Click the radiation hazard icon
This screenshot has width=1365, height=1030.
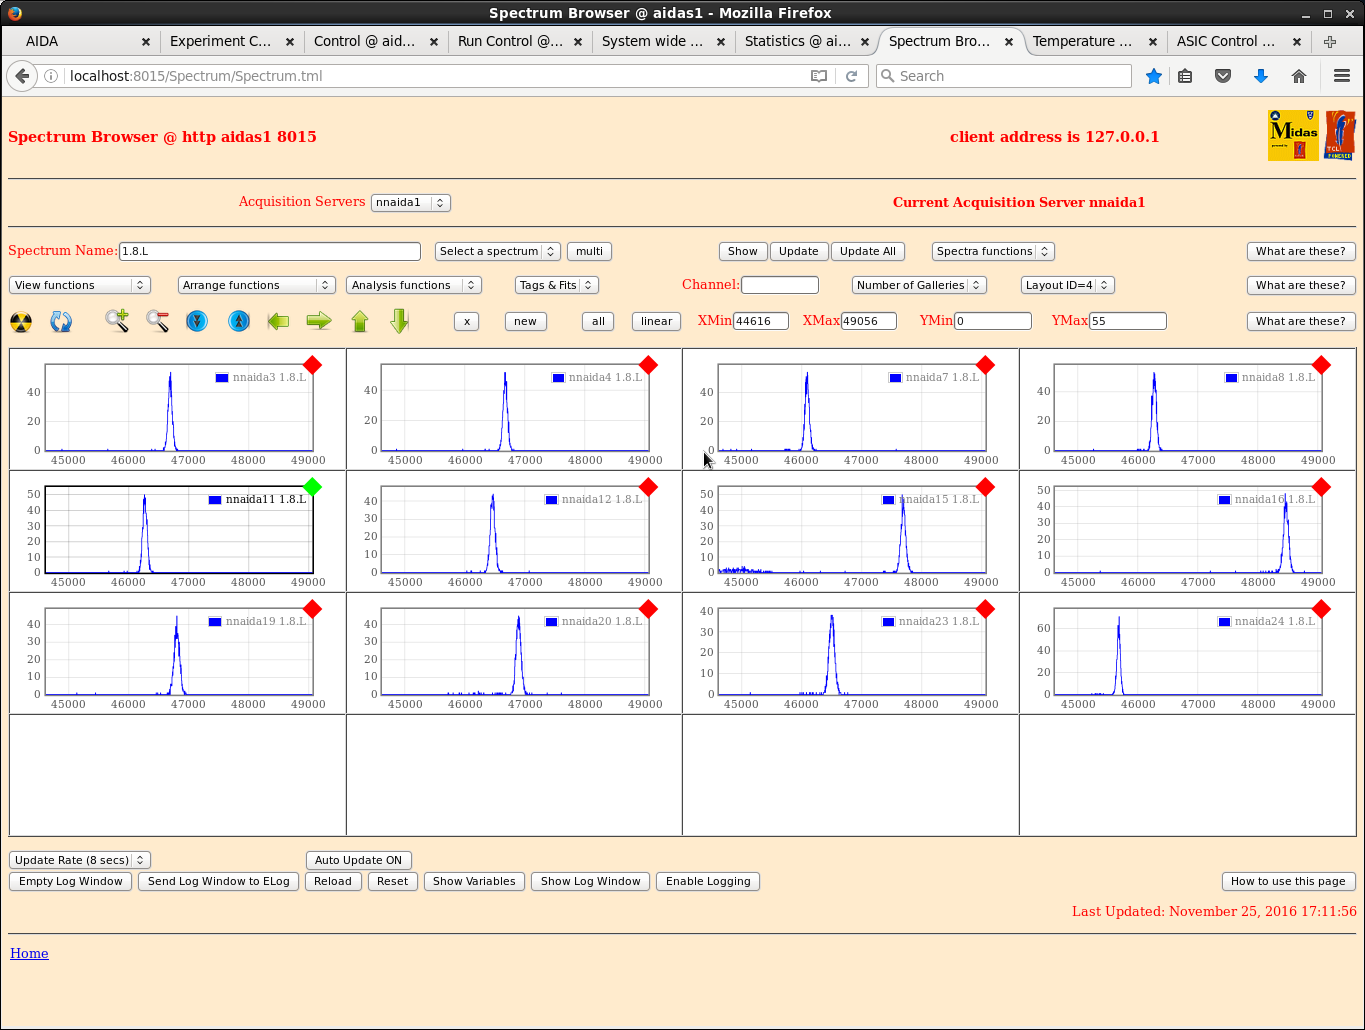pos(21,322)
